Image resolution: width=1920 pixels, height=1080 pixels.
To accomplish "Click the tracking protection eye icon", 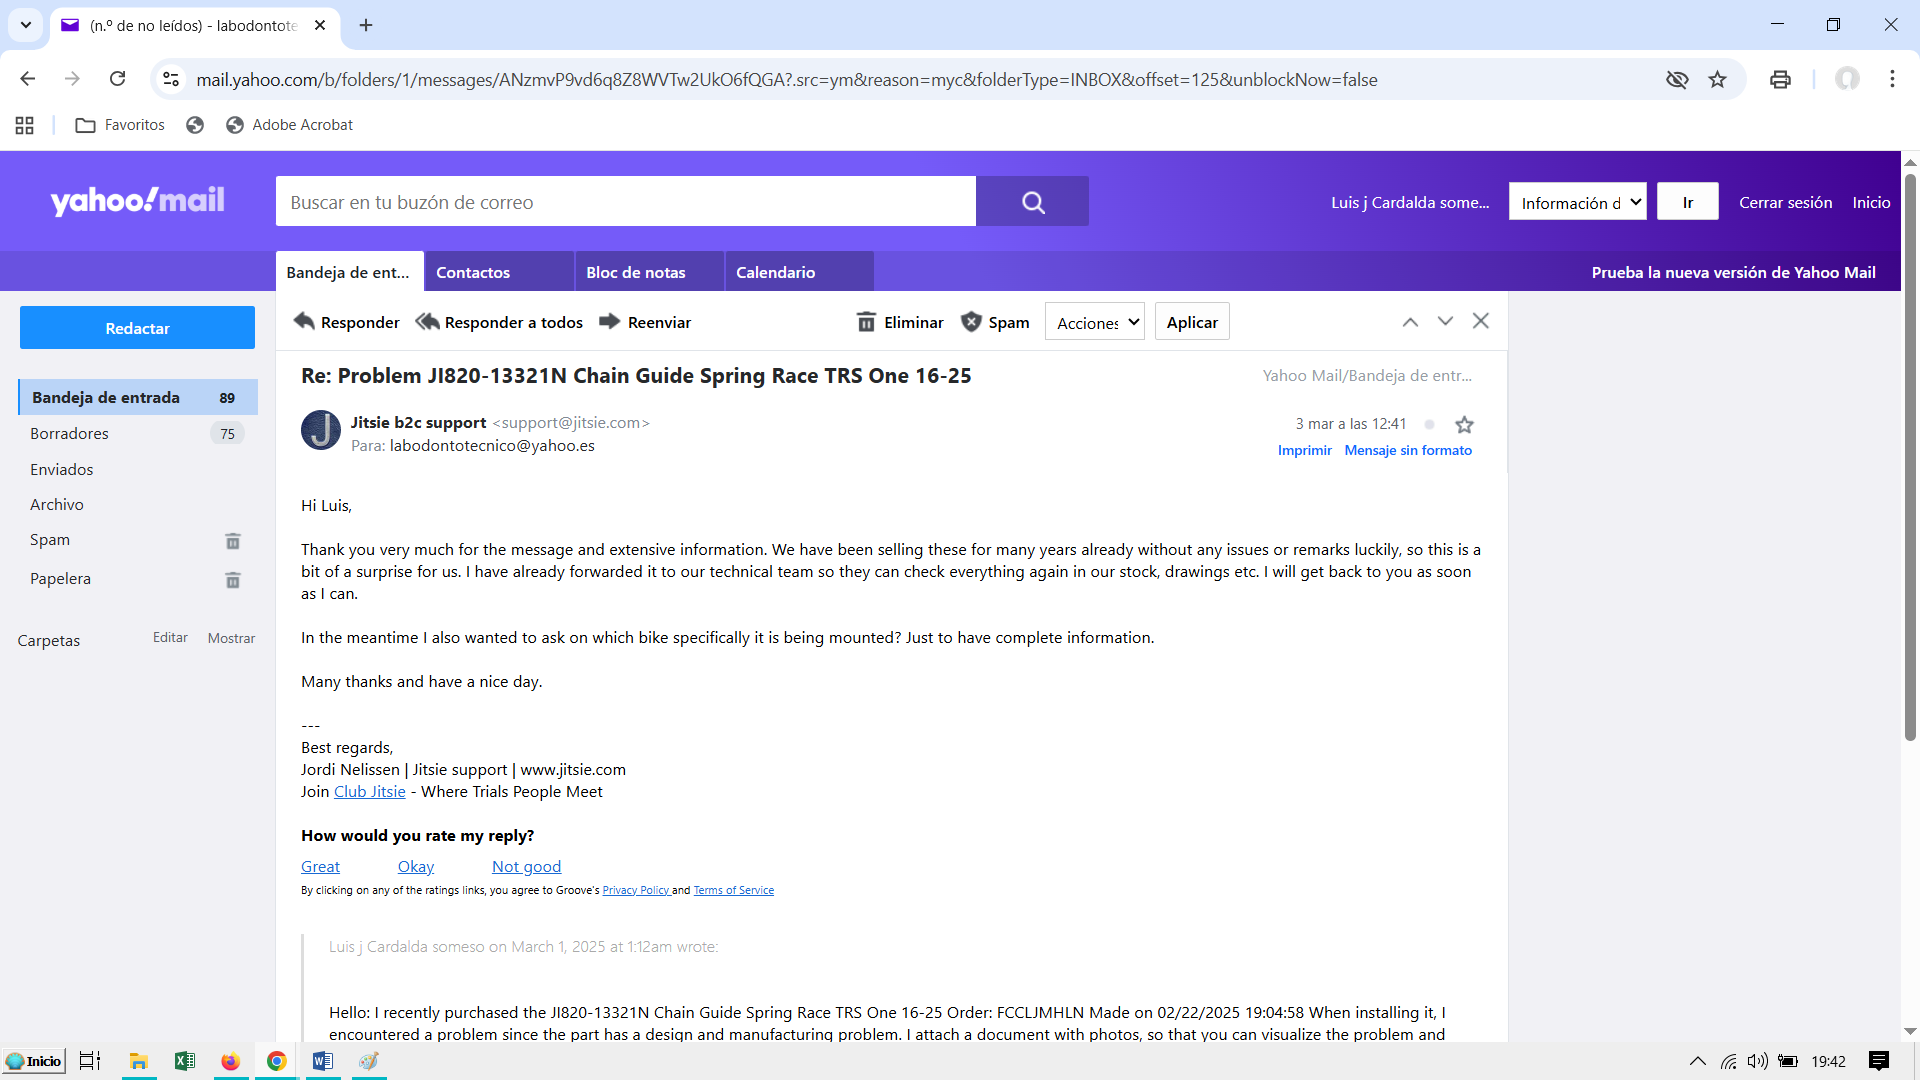I will coord(1677,80).
